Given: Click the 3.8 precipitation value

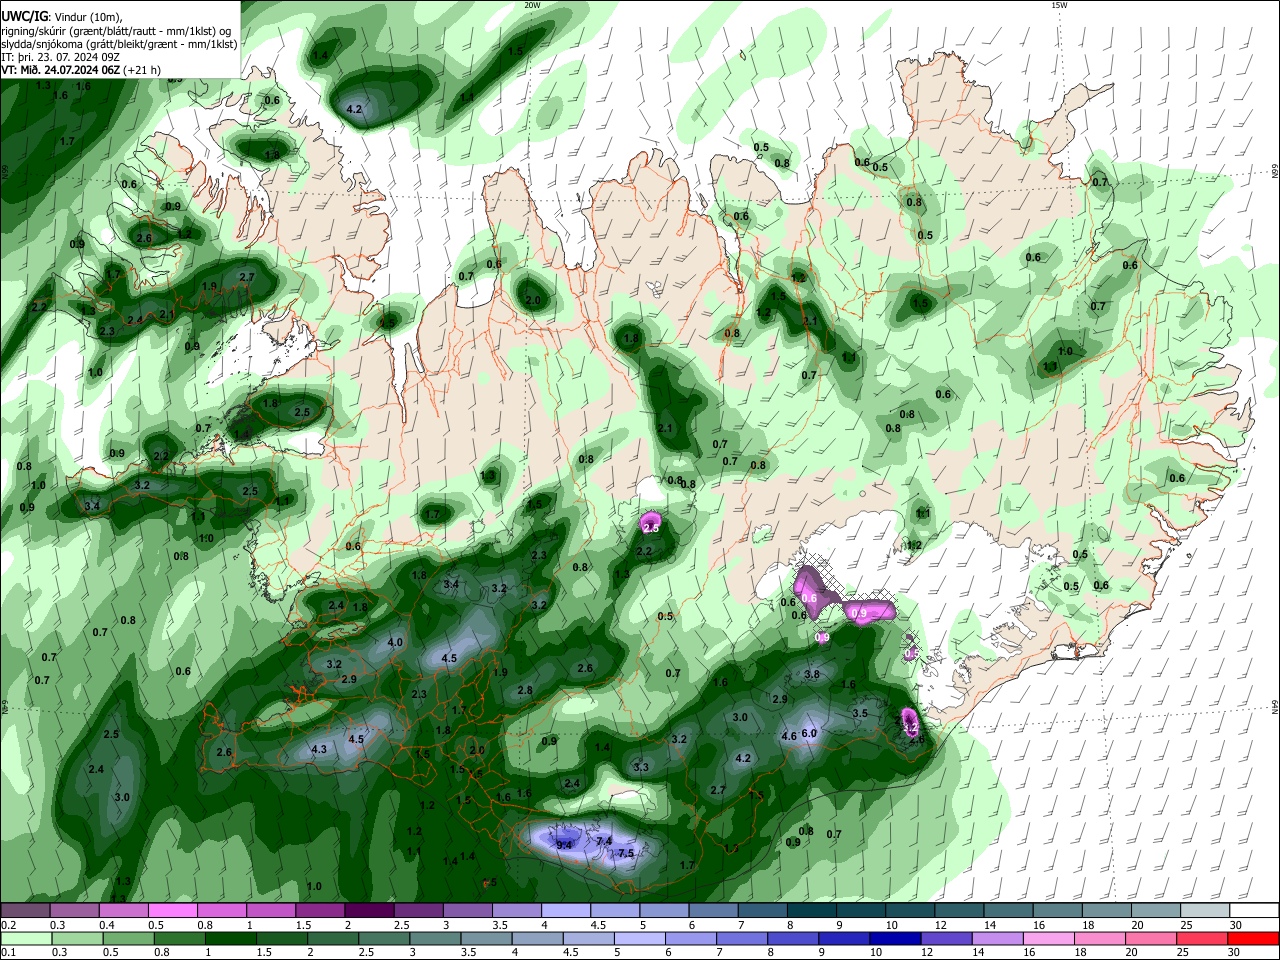Looking at the screenshot, I should click(x=812, y=675).
